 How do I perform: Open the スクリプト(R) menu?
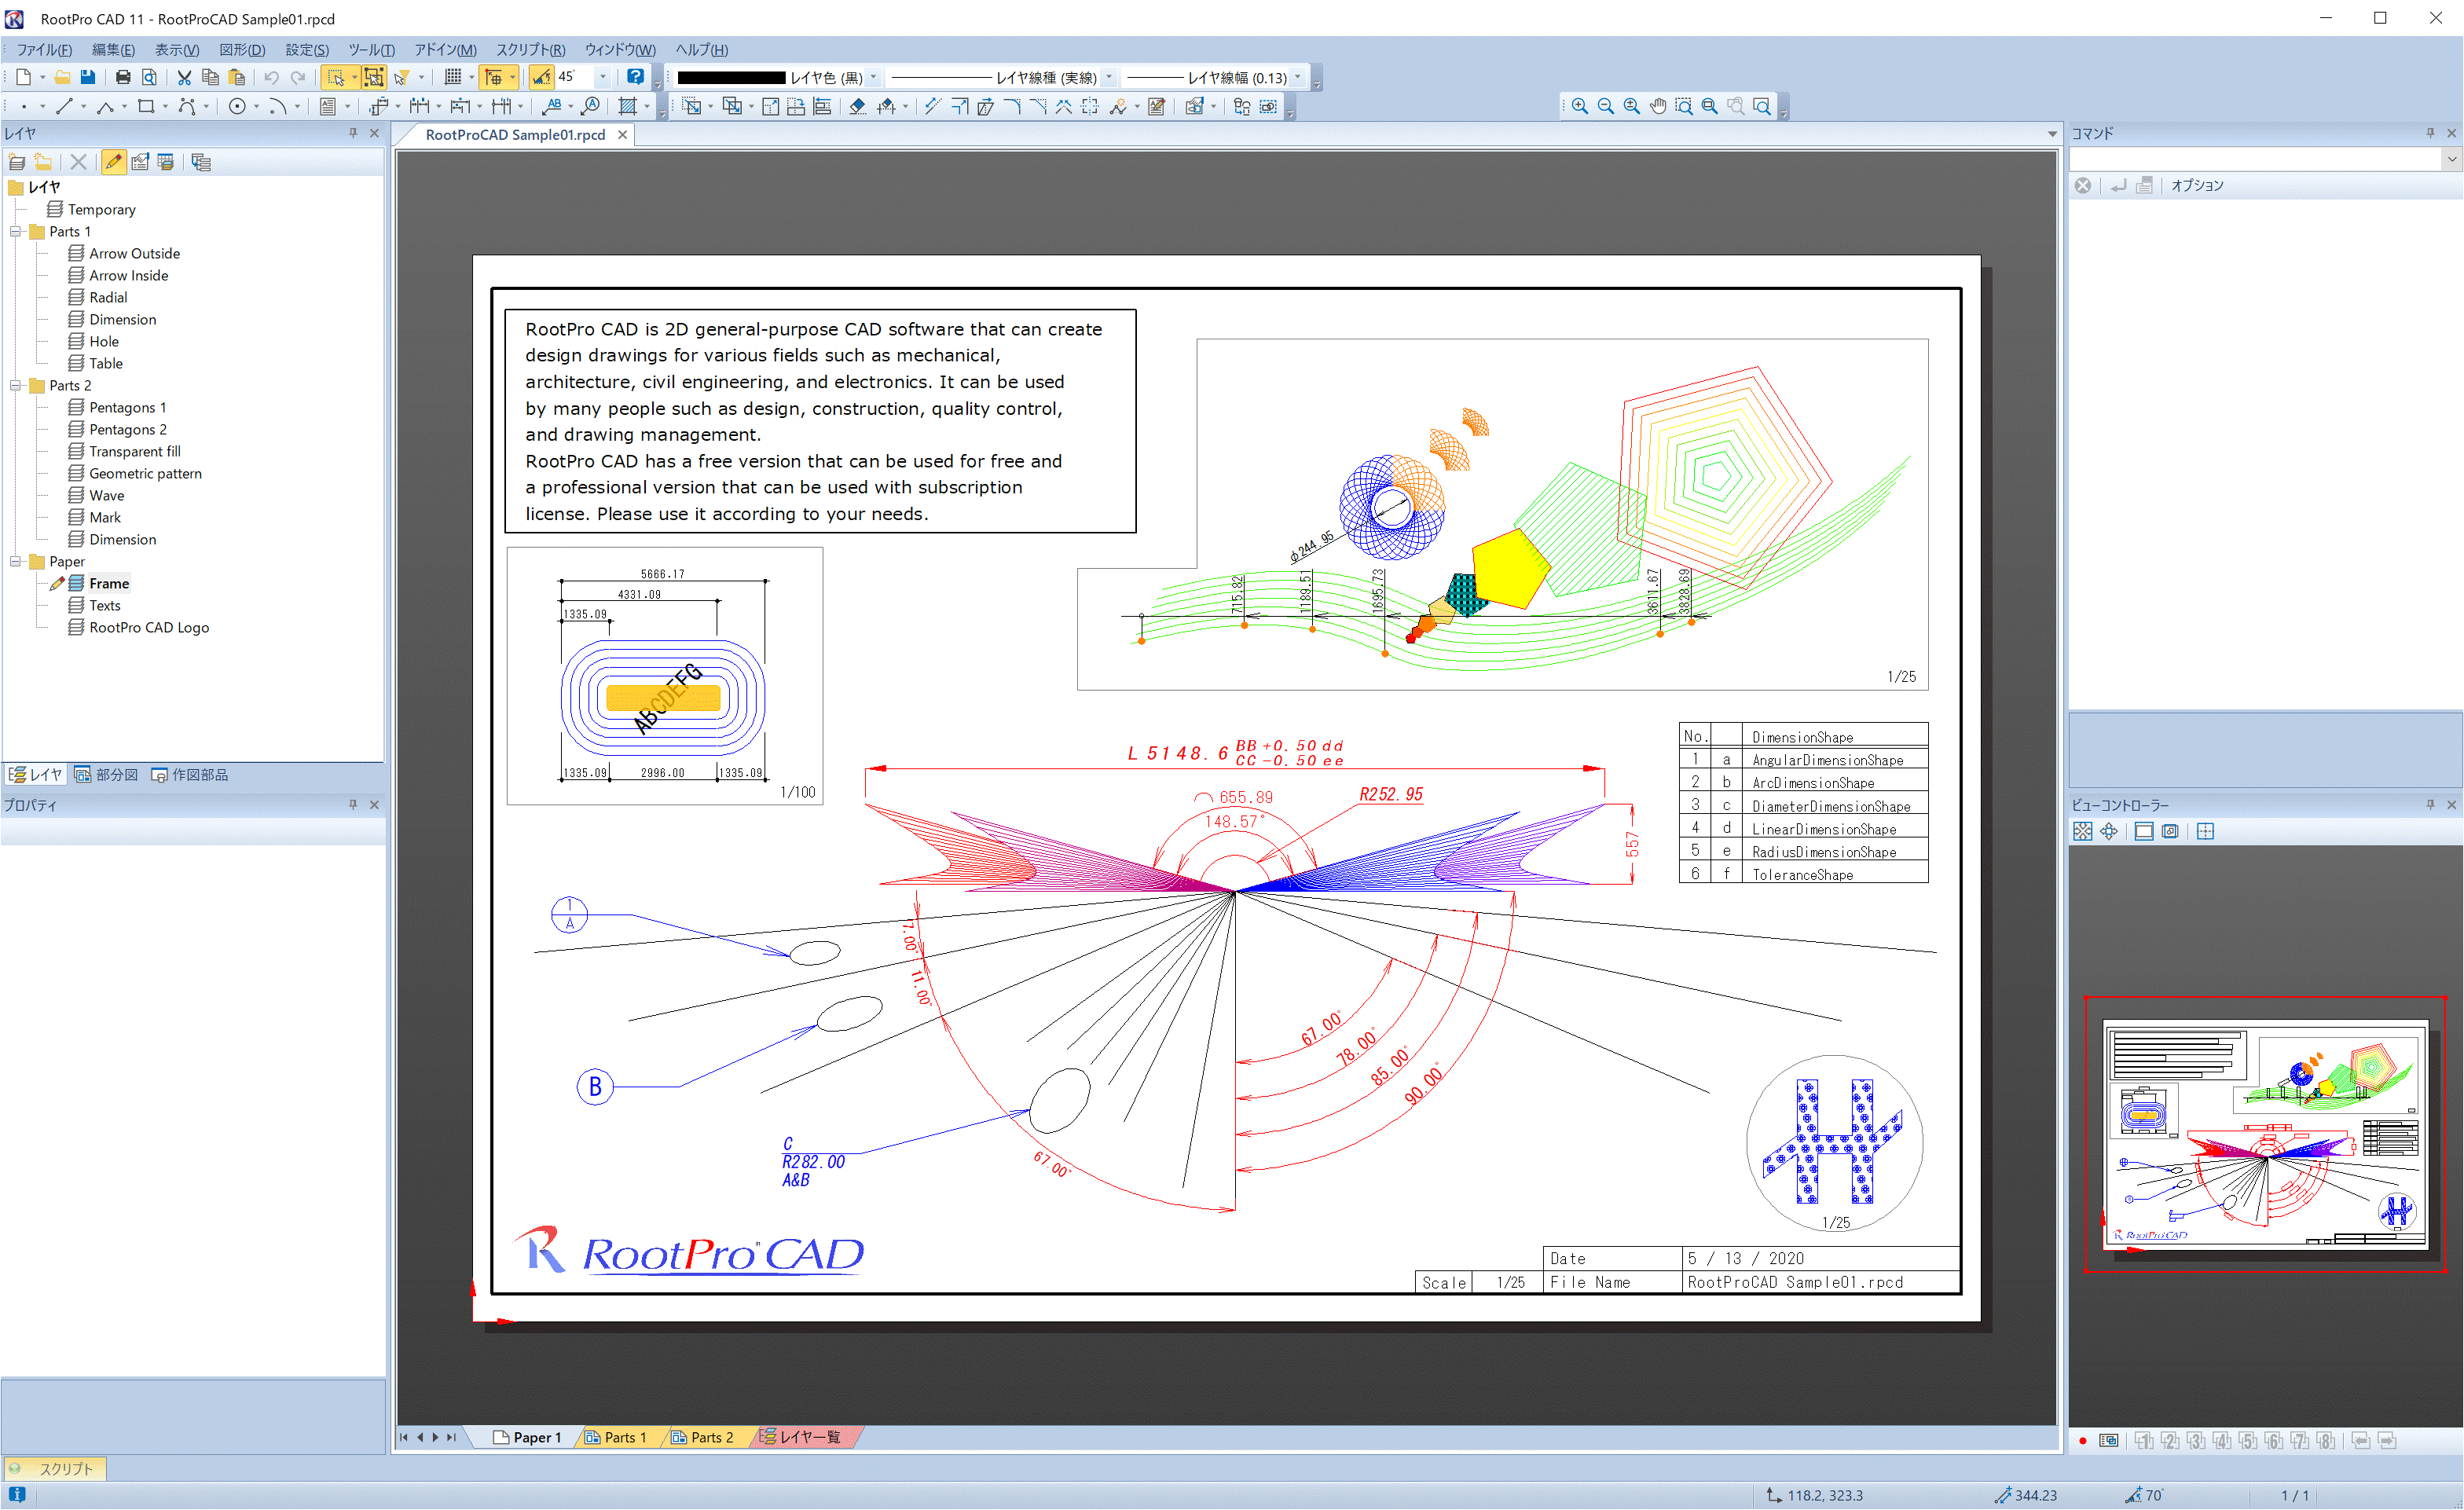[x=531, y=50]
